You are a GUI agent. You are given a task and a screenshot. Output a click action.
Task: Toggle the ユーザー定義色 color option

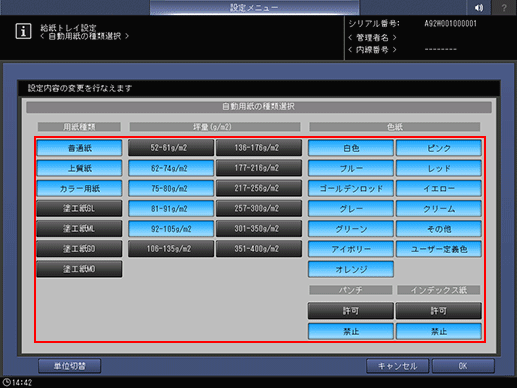pyautogui.click(x=439, y=249)
